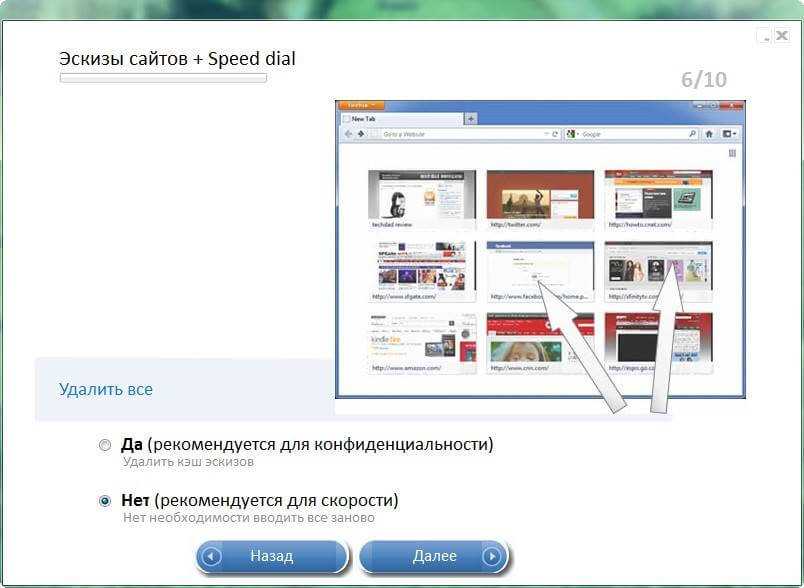Close the wizard window
The width and height of the screenshot is (804, 588).
click(781, 35)
